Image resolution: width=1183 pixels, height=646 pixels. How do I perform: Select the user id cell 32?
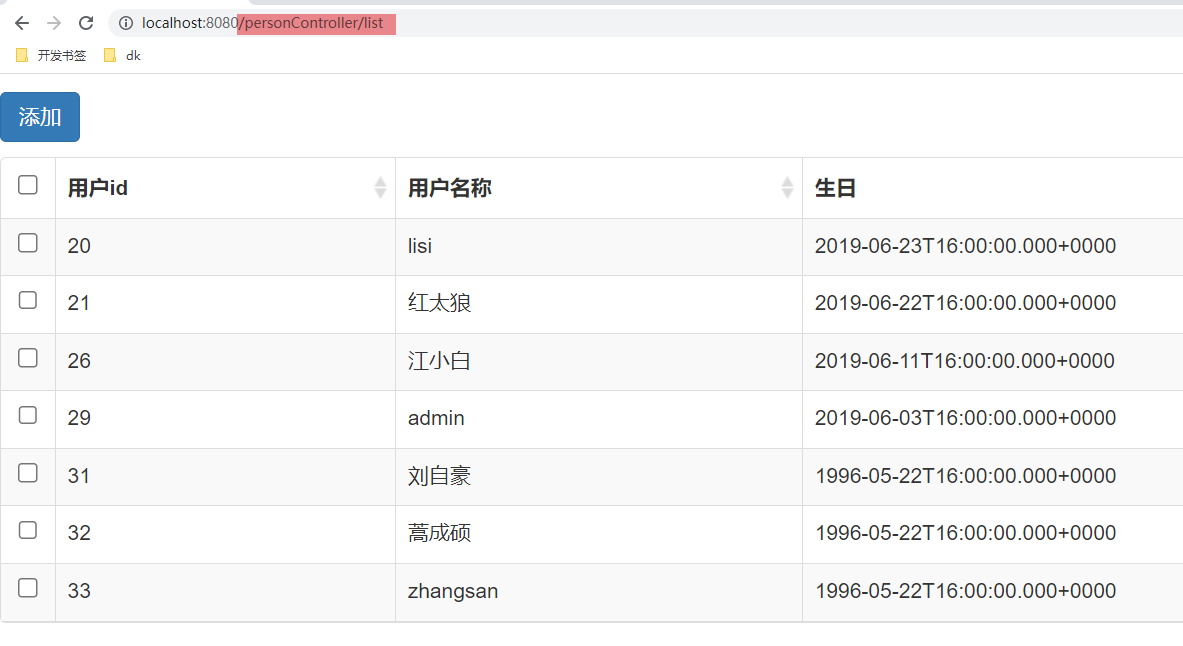click(x=226, y=534)
